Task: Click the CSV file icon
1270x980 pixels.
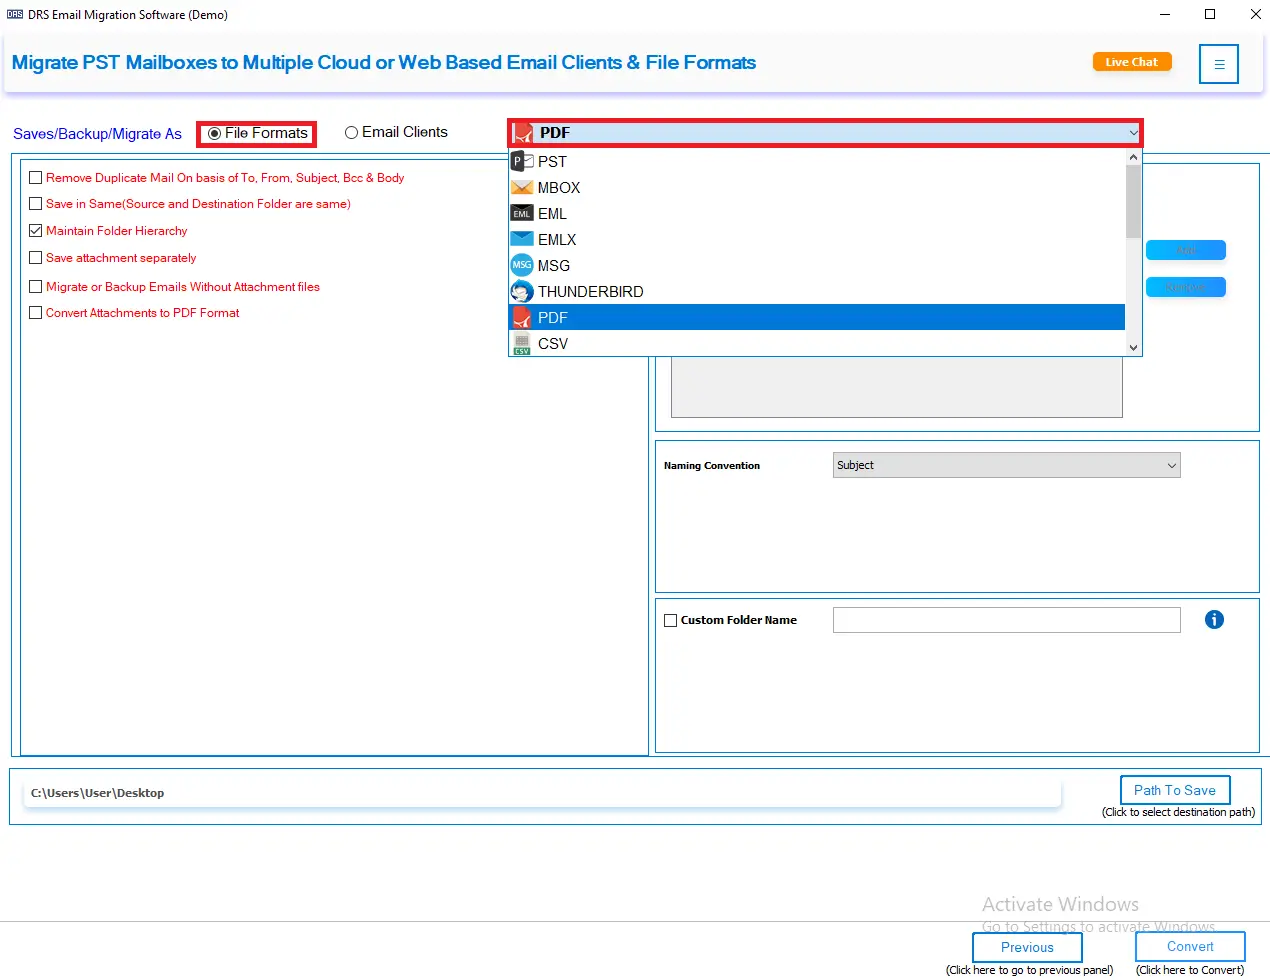Action: tap(522, 343)
